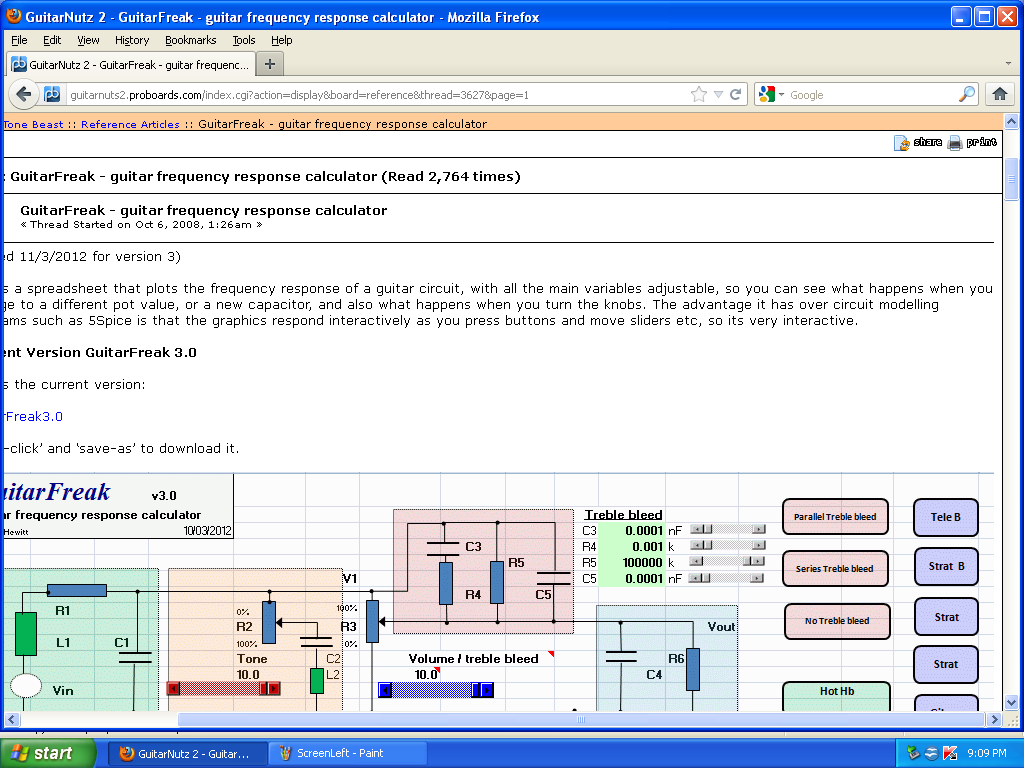The width and height of the screenshot is (1024, 768).
Task: Follow the Reference Articles breadcrumb link
Action: click(130, 124)
